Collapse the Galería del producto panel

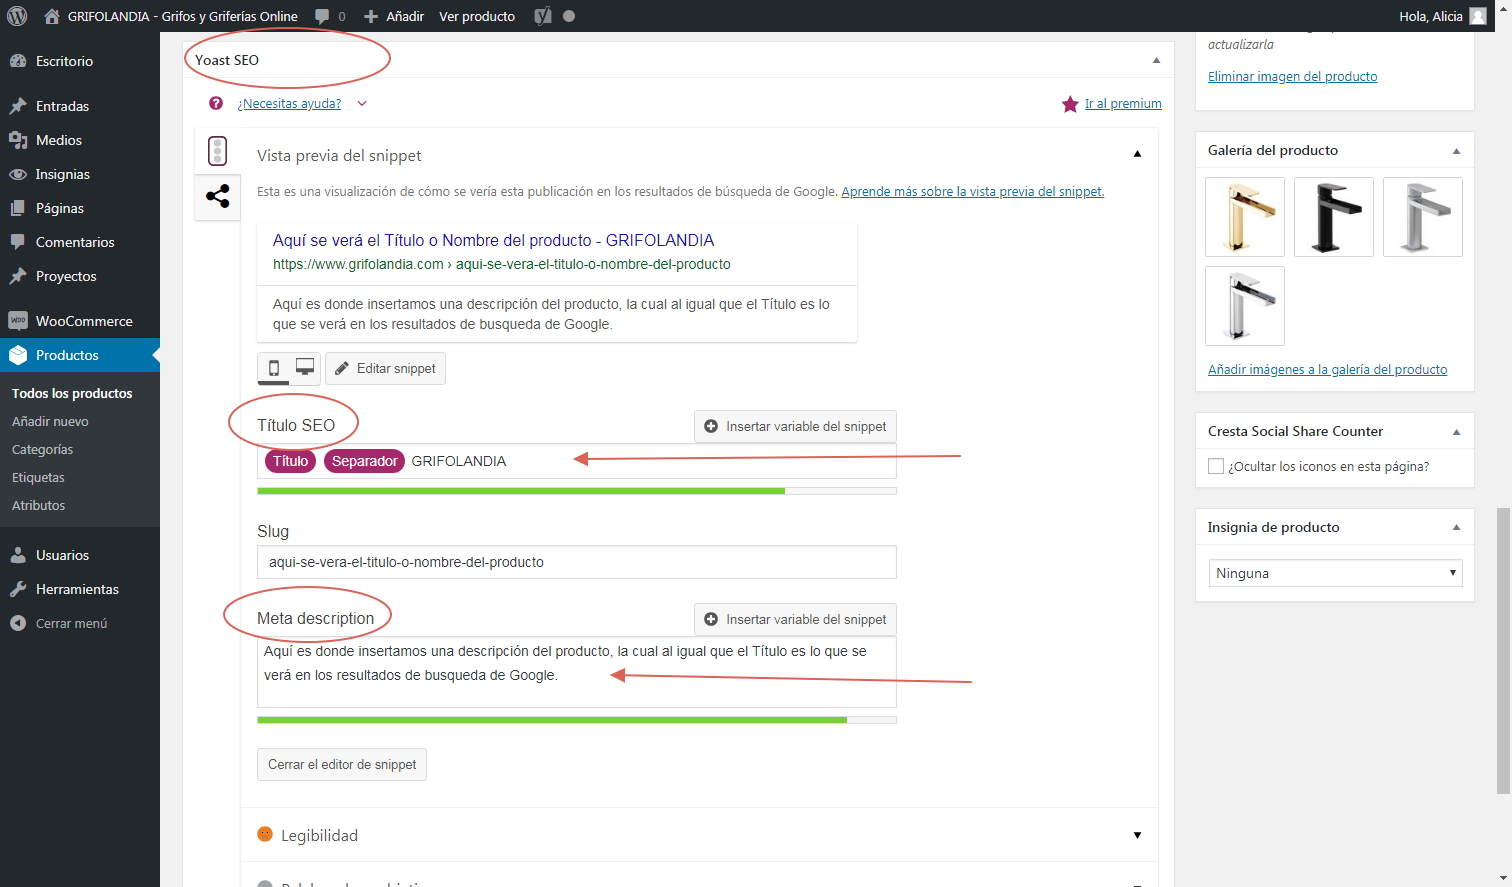coord(1456,151)
